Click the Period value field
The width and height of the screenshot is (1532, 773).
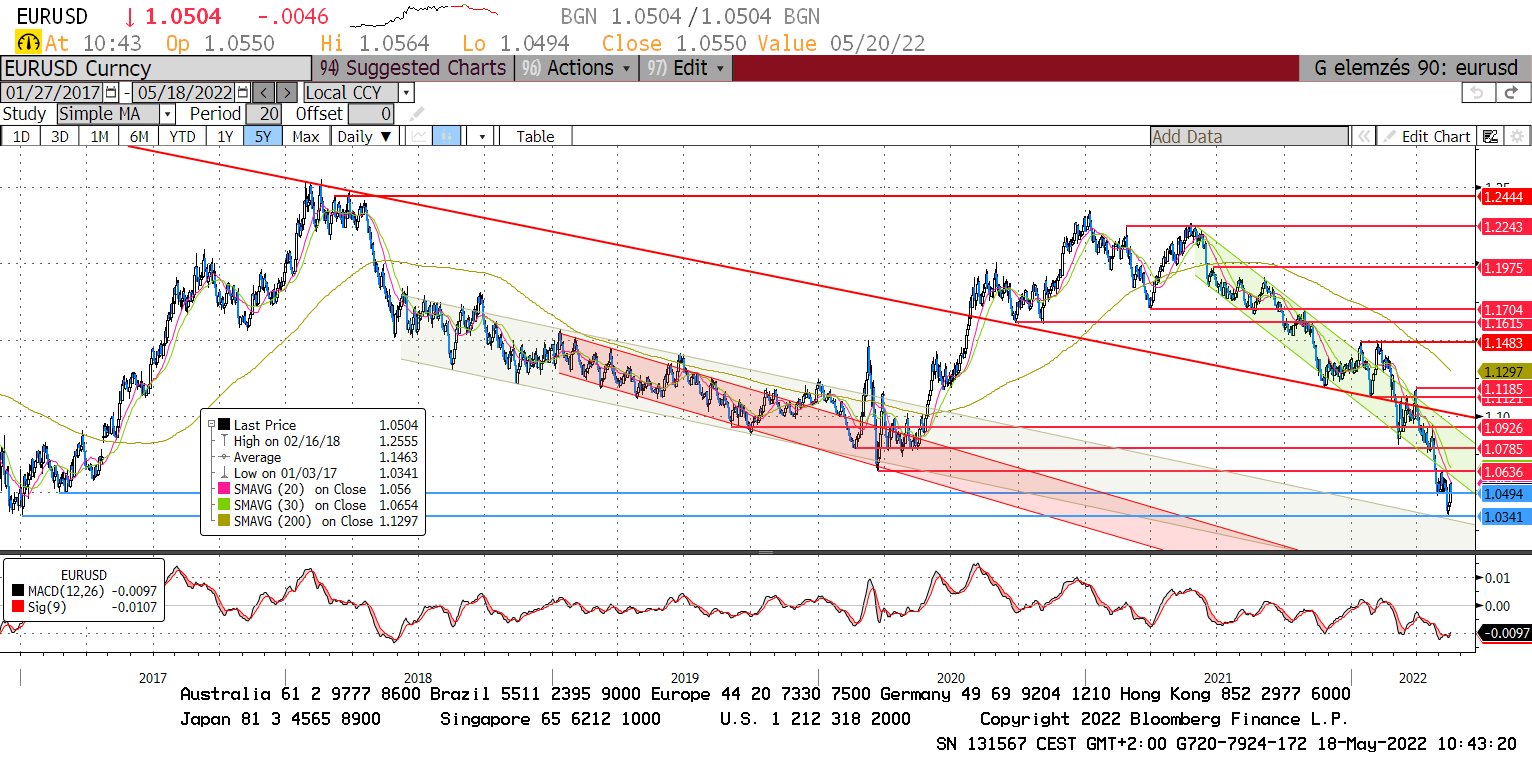[x=264, y=114]
